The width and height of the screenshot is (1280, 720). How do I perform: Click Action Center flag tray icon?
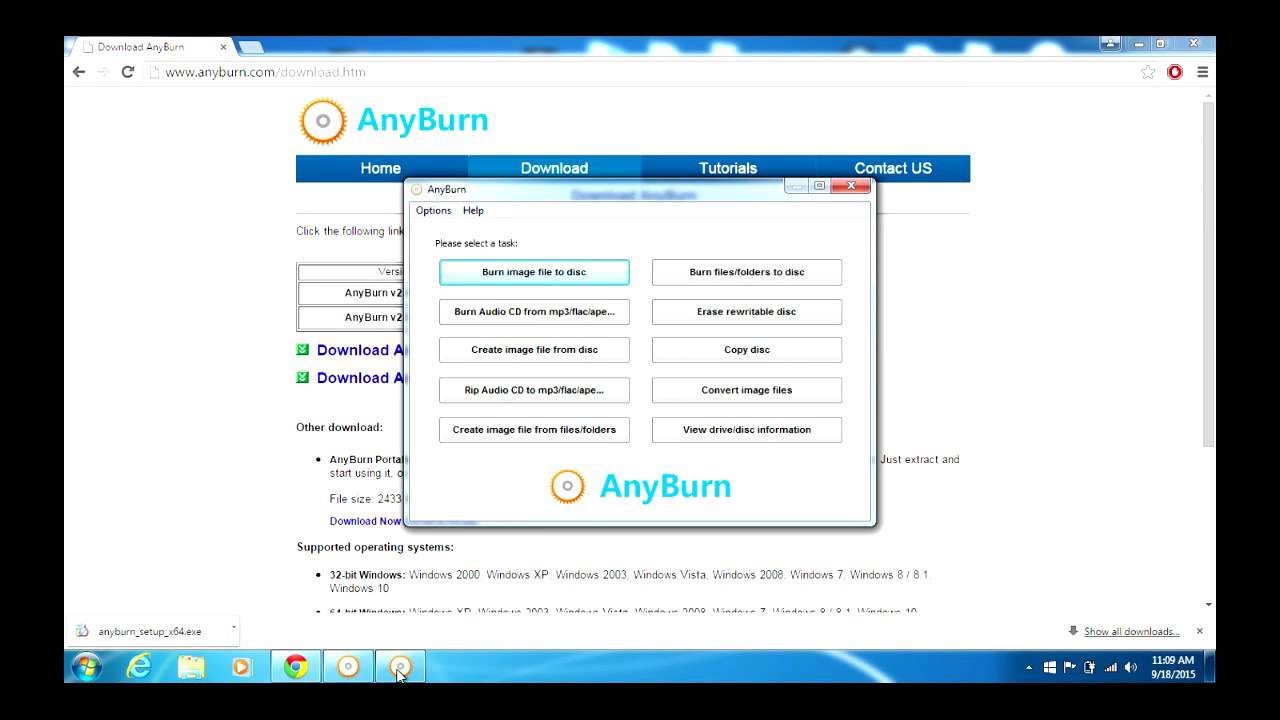point(1069,667)
